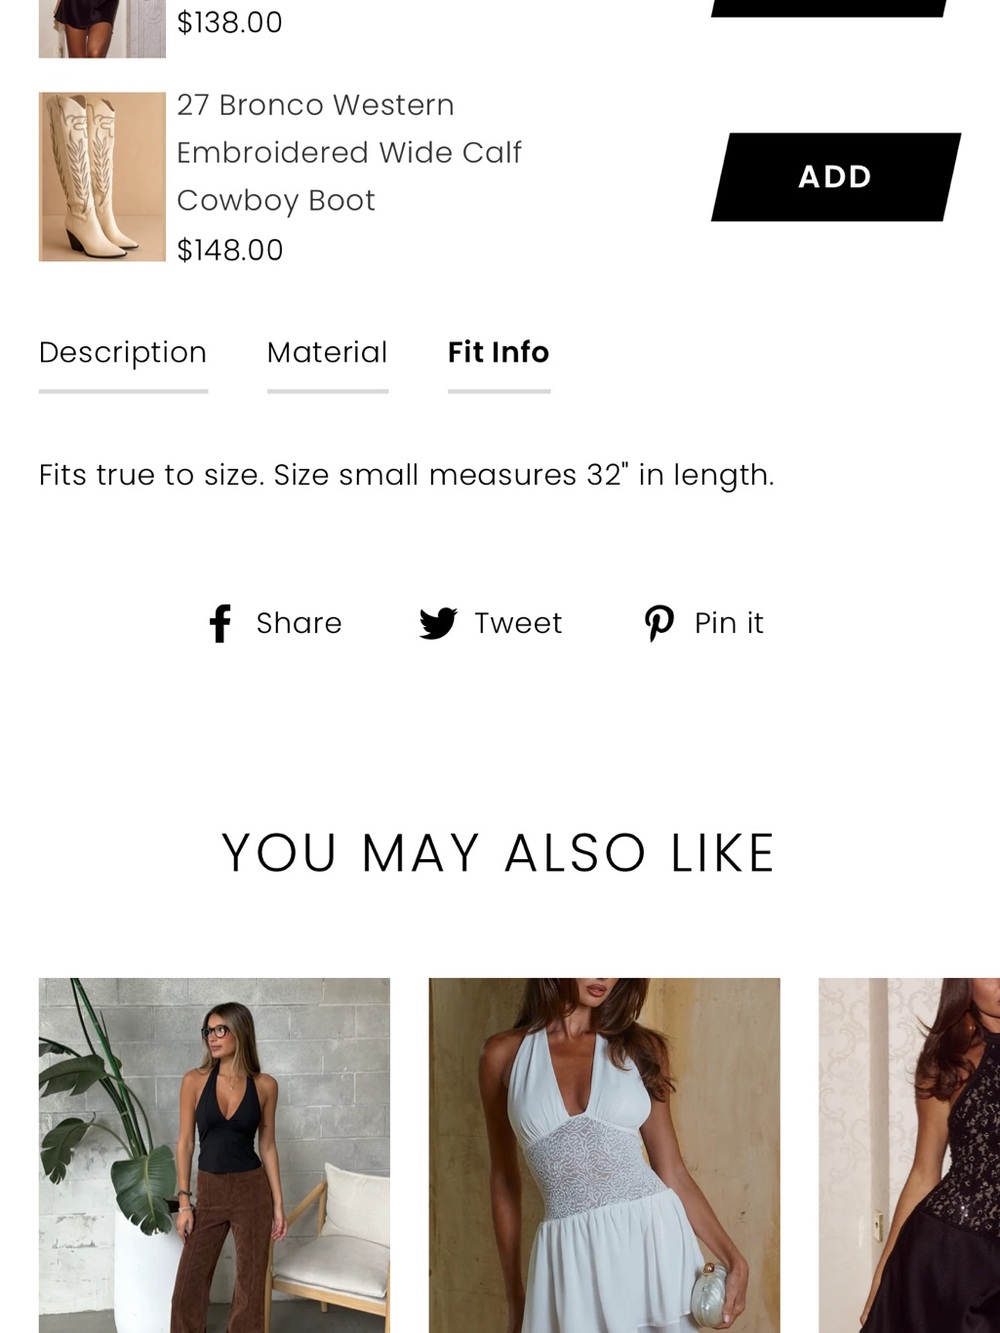Switch to the Material tab
Image resolution: width=1000 pixels, height=1333 pixels.
pos(327,352)
